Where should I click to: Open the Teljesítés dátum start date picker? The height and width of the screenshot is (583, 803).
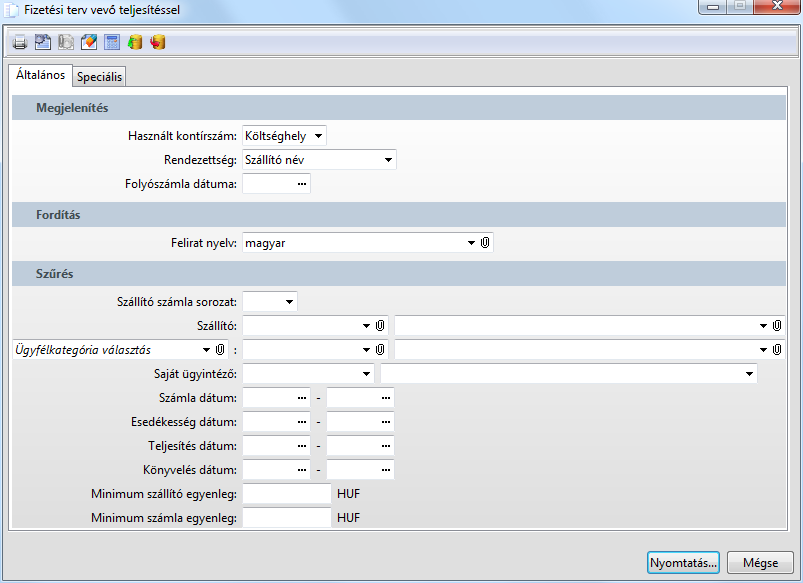302,446
